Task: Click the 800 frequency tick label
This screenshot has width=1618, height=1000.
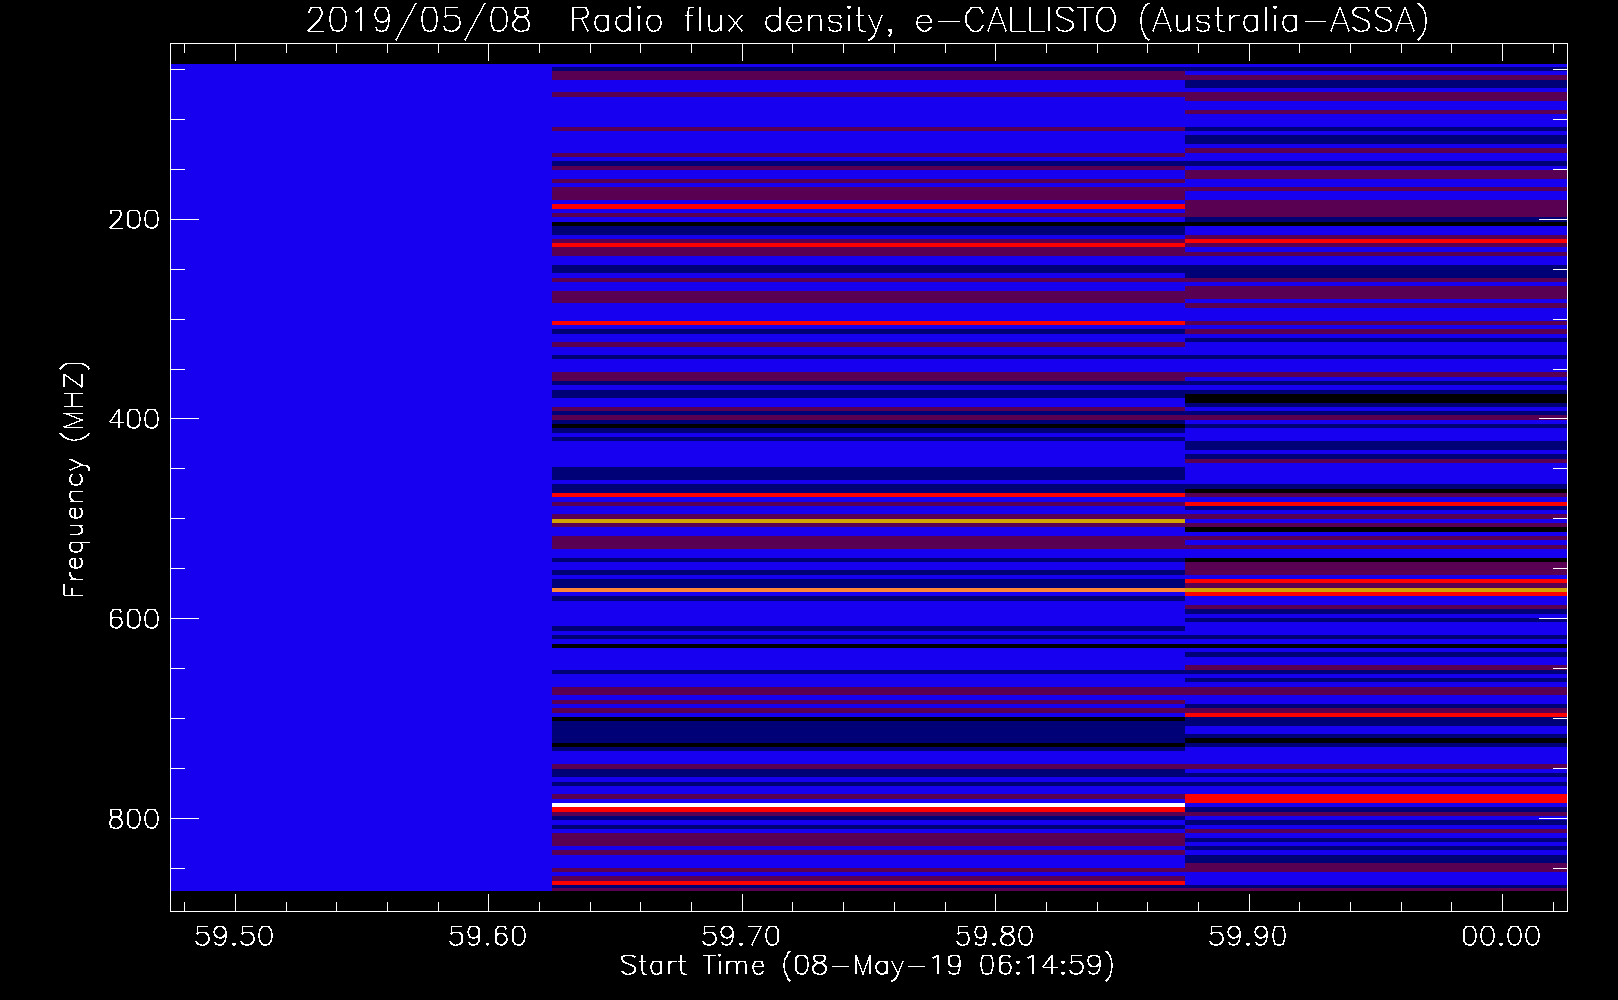Action: pyautogui.click(x=134, y=819)
